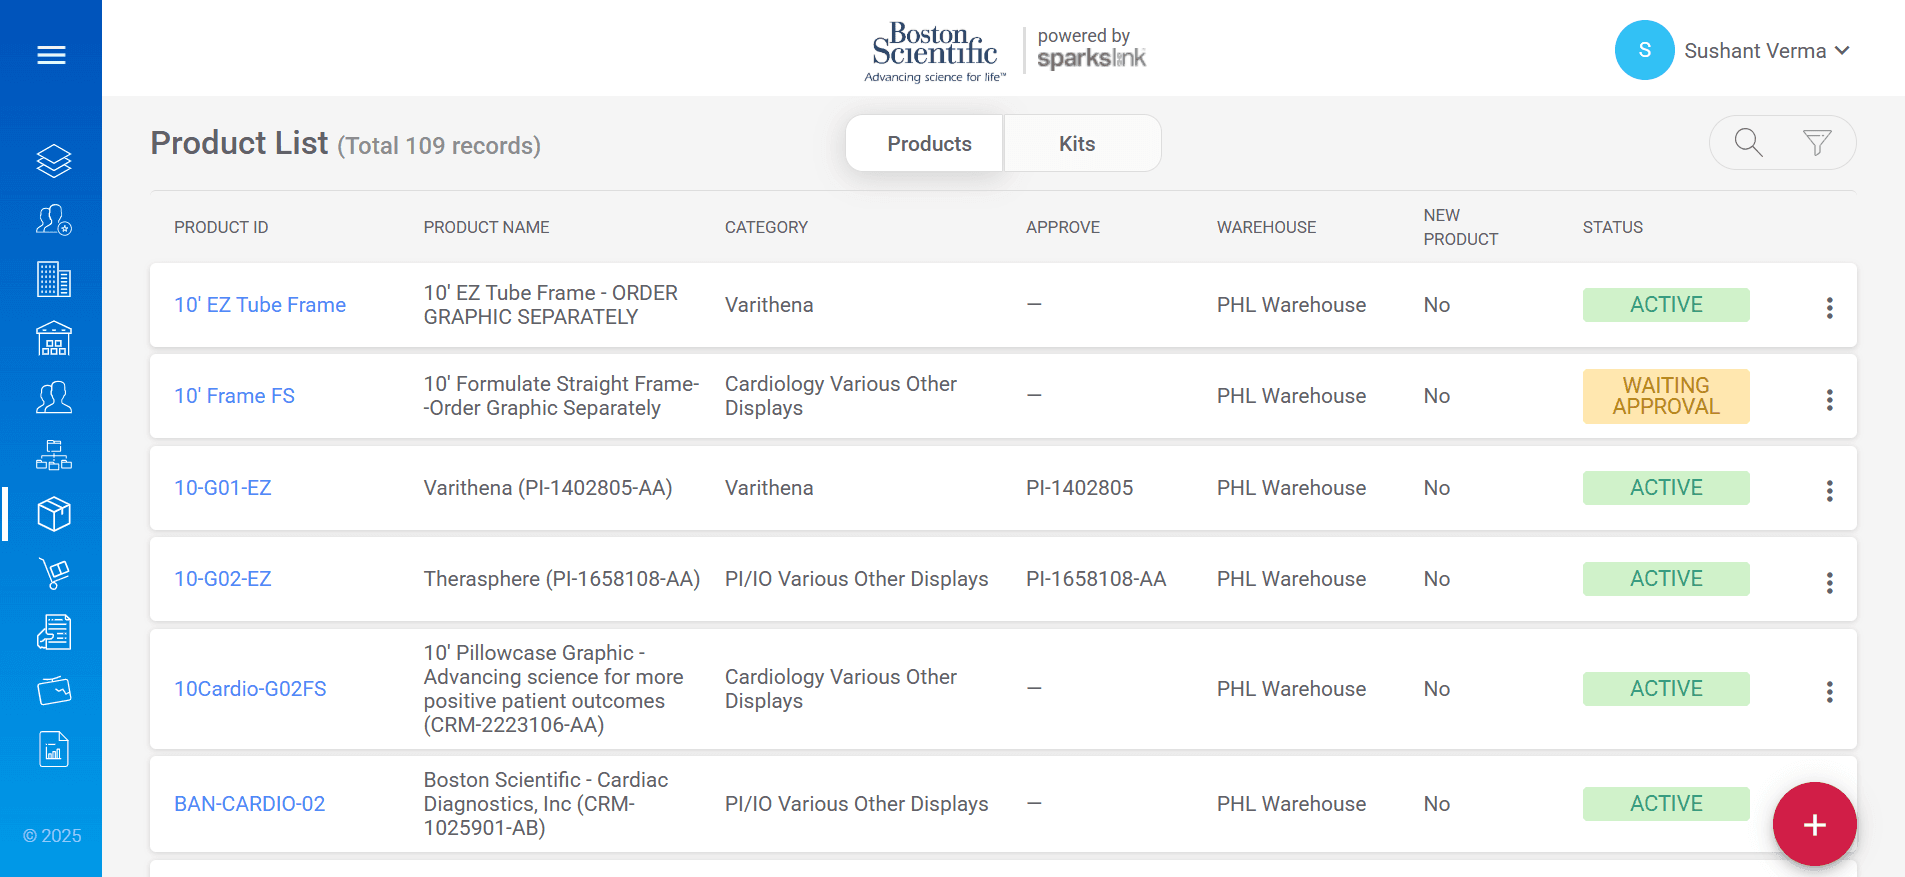Image resolution: width=1905 pixels, height=877 pixels.
Task: Click Varithena (PI-1402805-AA) product name
Action: coord(548,488)
